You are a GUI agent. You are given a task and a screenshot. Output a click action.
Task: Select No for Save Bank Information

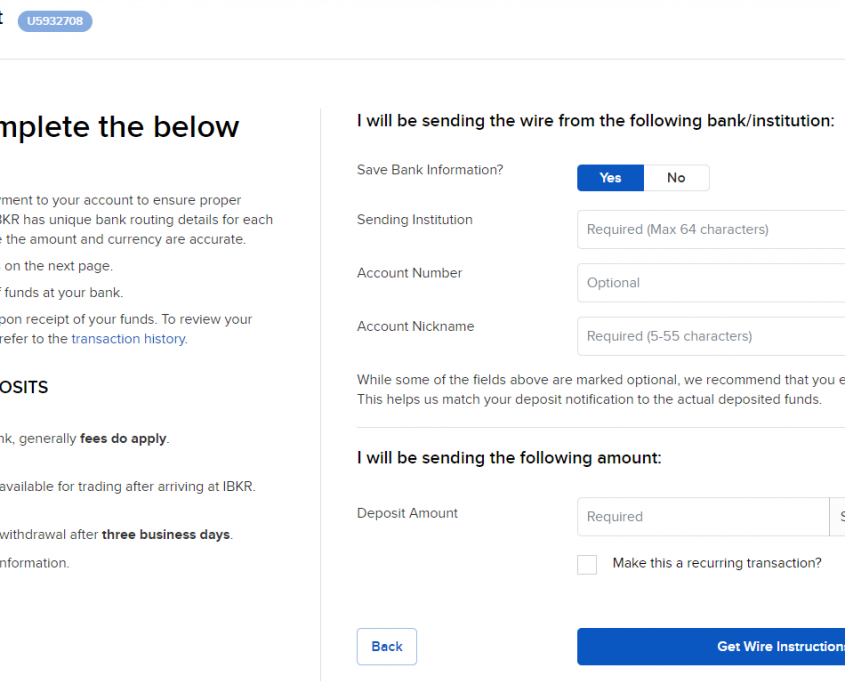pyautogui.click(x=676, y=178)
